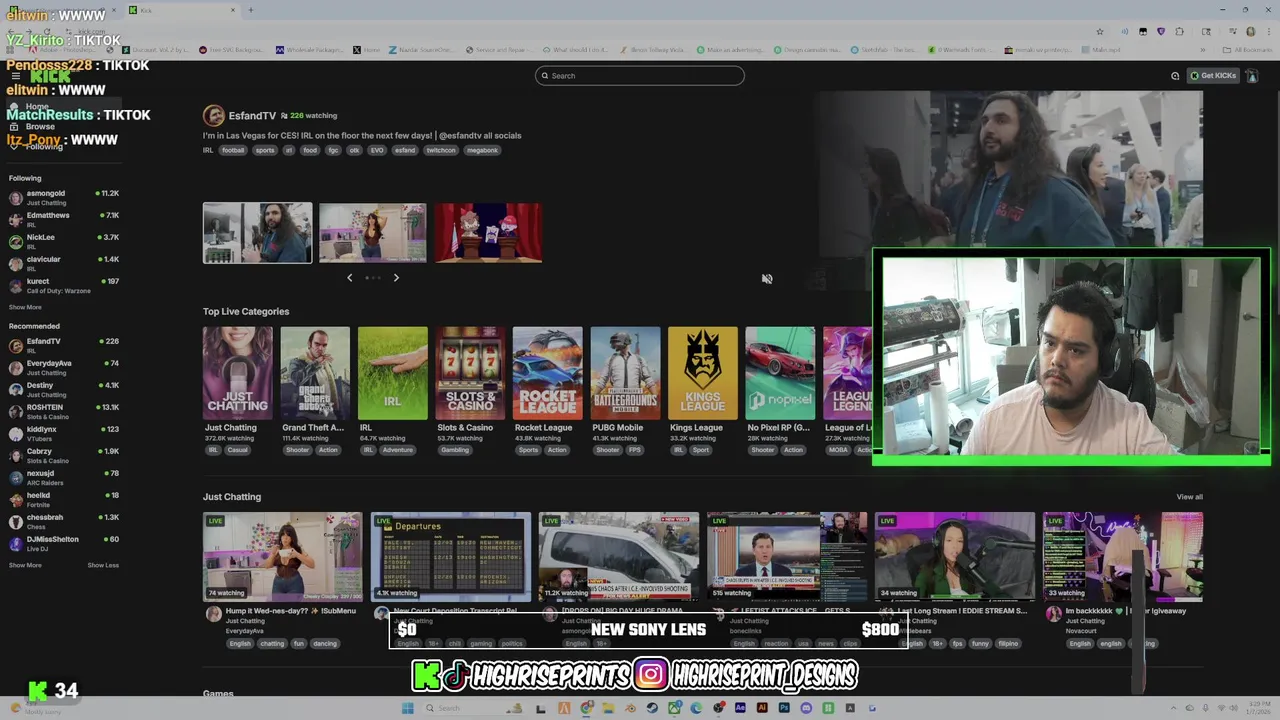The height and width of the screenshot is (720, 1280).
Task: Go to the previous featured stream carousel arrow
Action: [349, 278]
